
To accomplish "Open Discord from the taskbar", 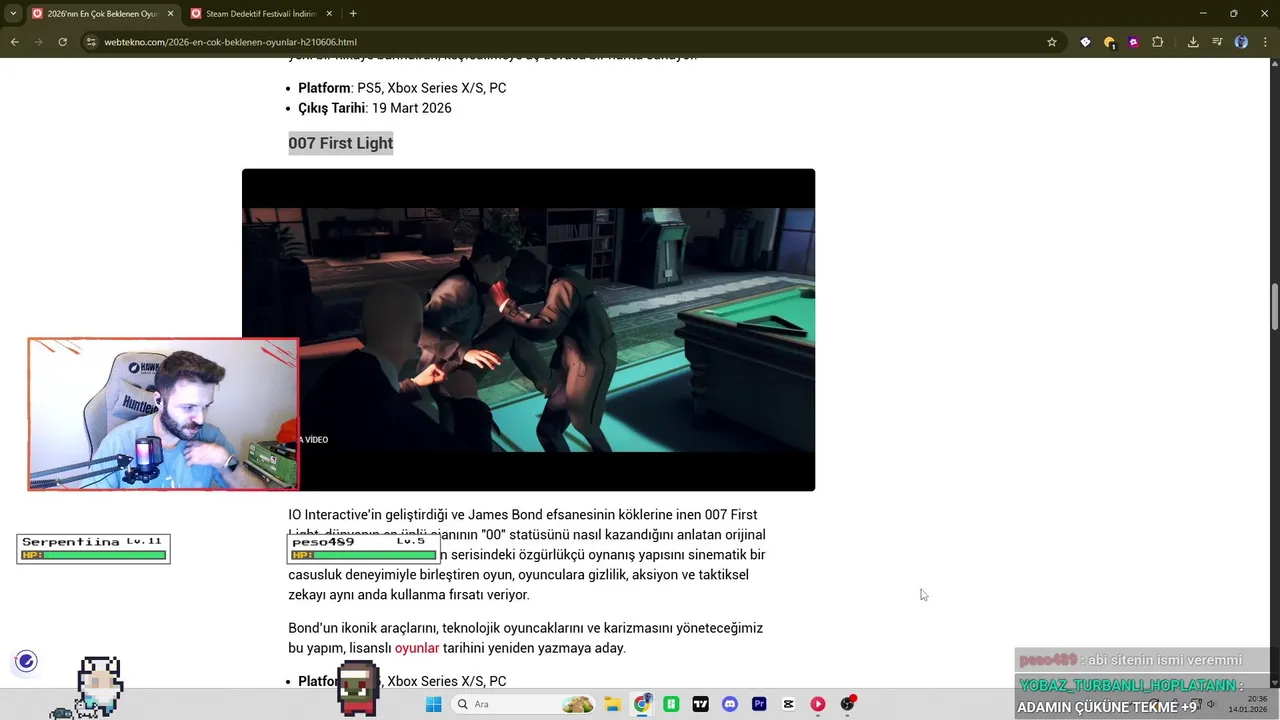I will click(x=730, y=704).
